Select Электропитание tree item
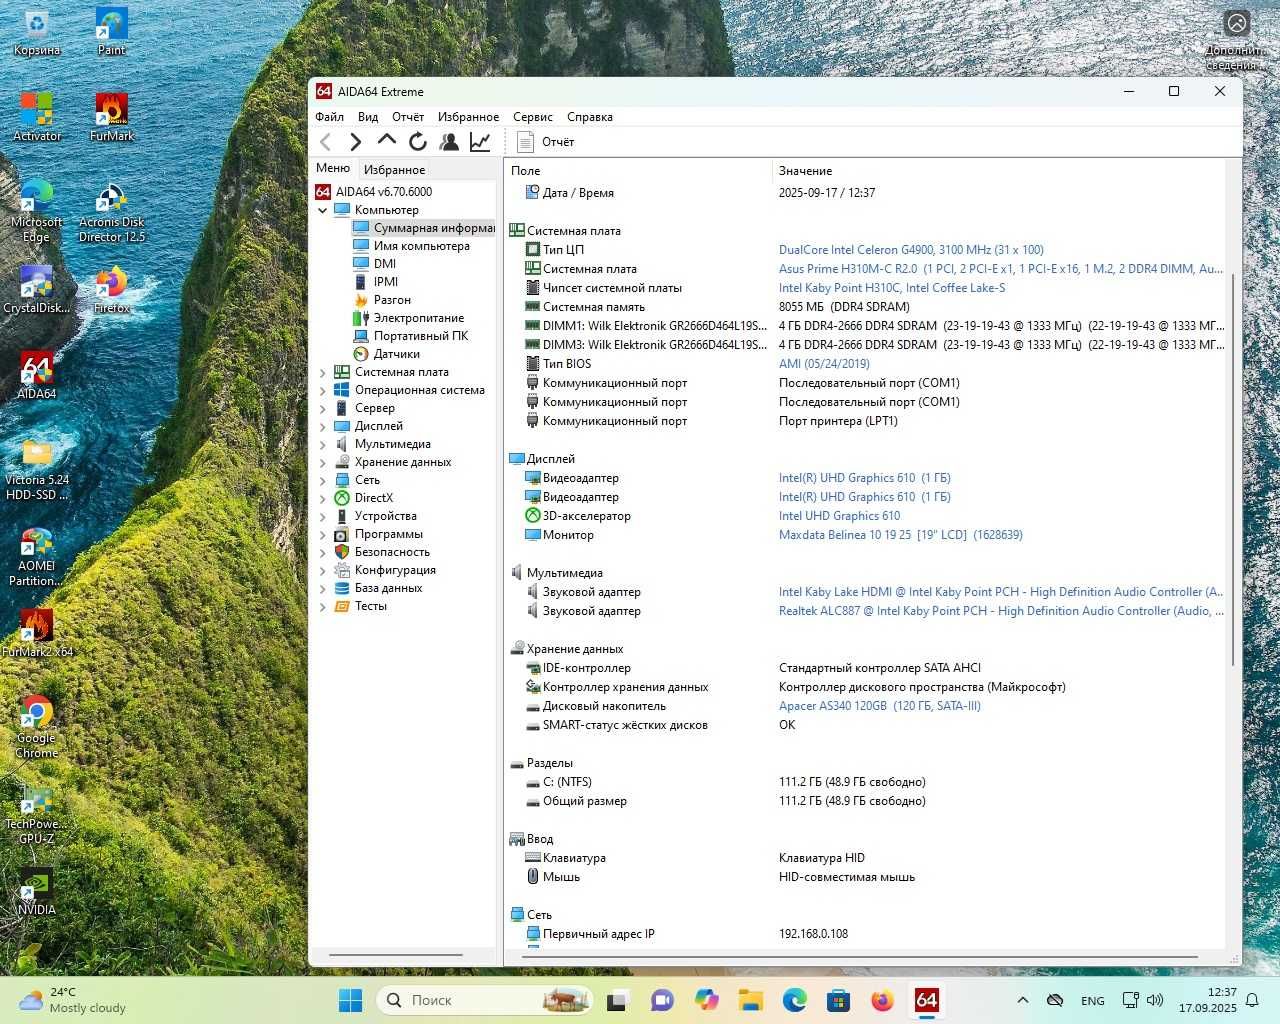The width and height of the screenshot is (1280, 1024). click(409, 318)
